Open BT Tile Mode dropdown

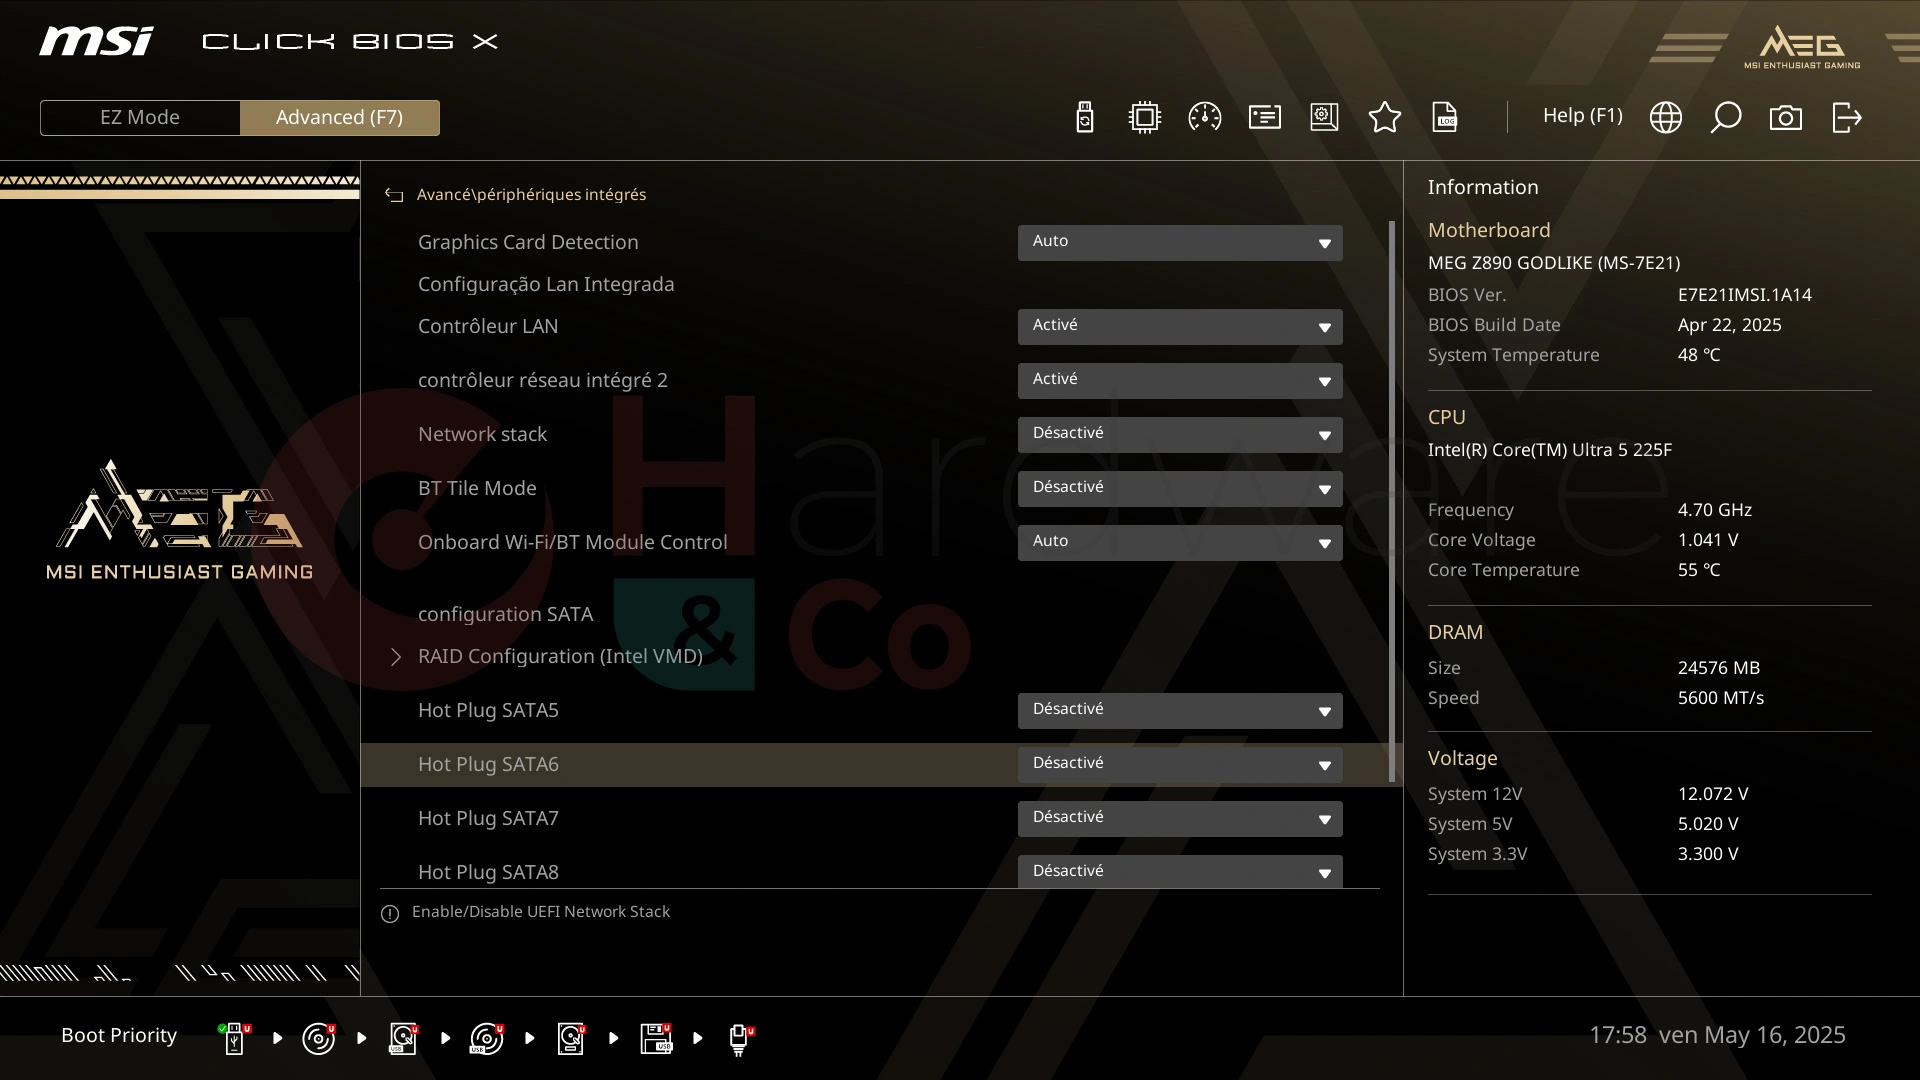point(1180,488)
